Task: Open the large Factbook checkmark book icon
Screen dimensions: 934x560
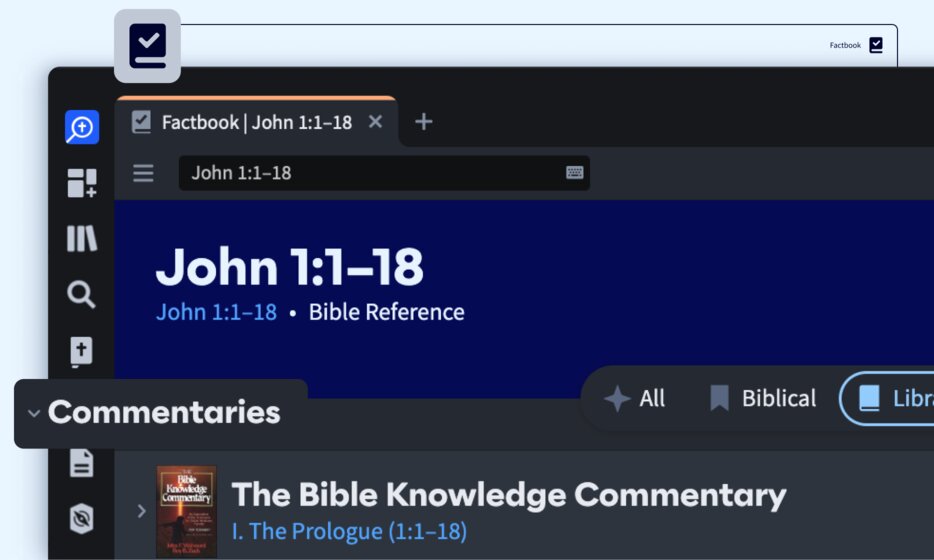Action: (x=147, y=46)
